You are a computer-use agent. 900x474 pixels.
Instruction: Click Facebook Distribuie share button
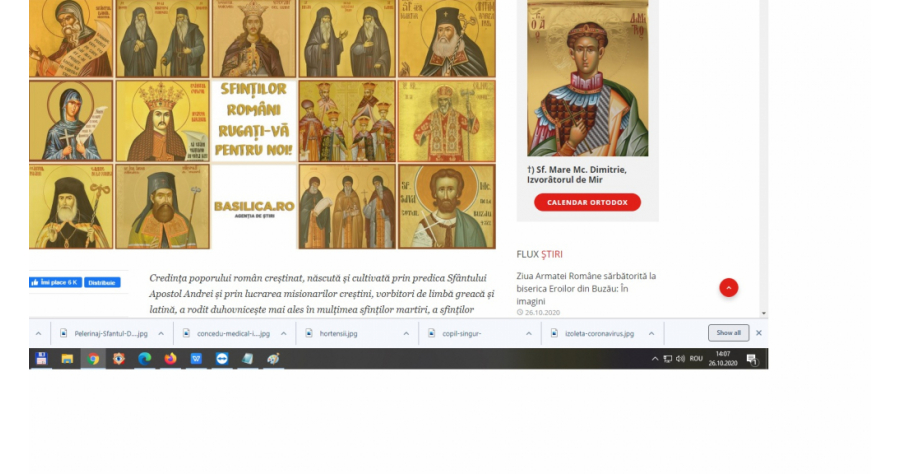point(102,282)
